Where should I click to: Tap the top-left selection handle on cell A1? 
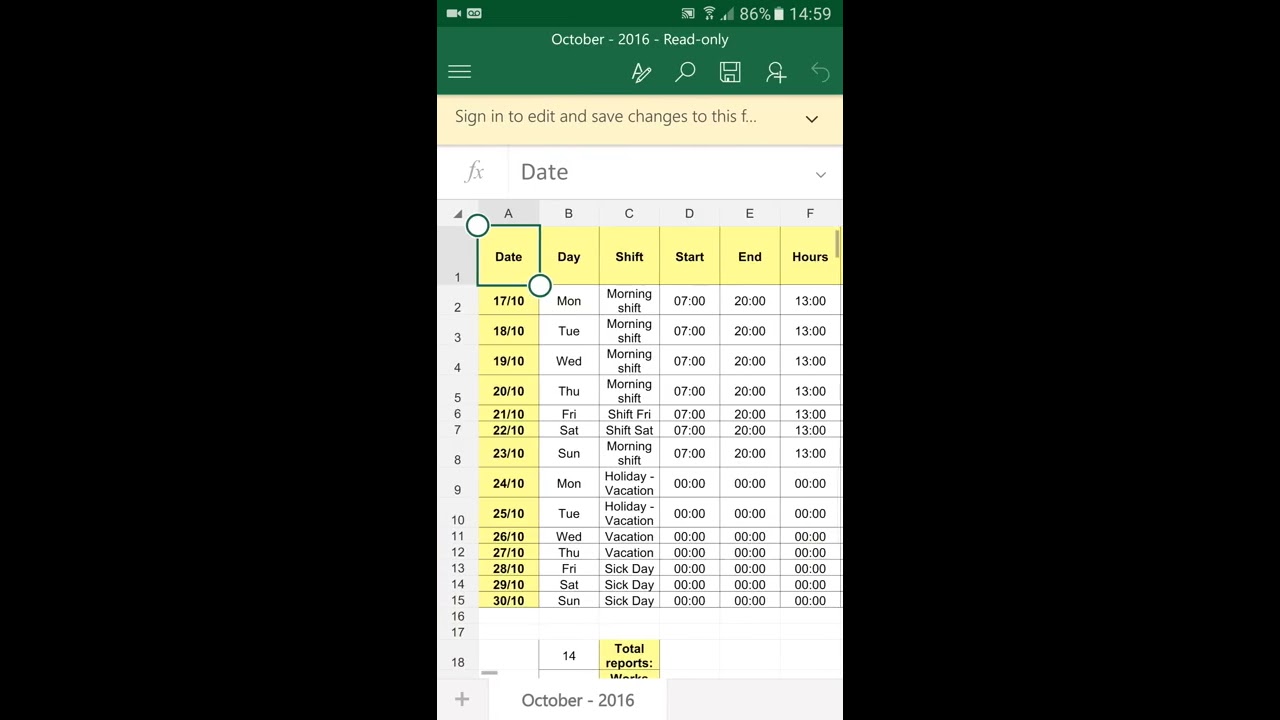point(478,226)
